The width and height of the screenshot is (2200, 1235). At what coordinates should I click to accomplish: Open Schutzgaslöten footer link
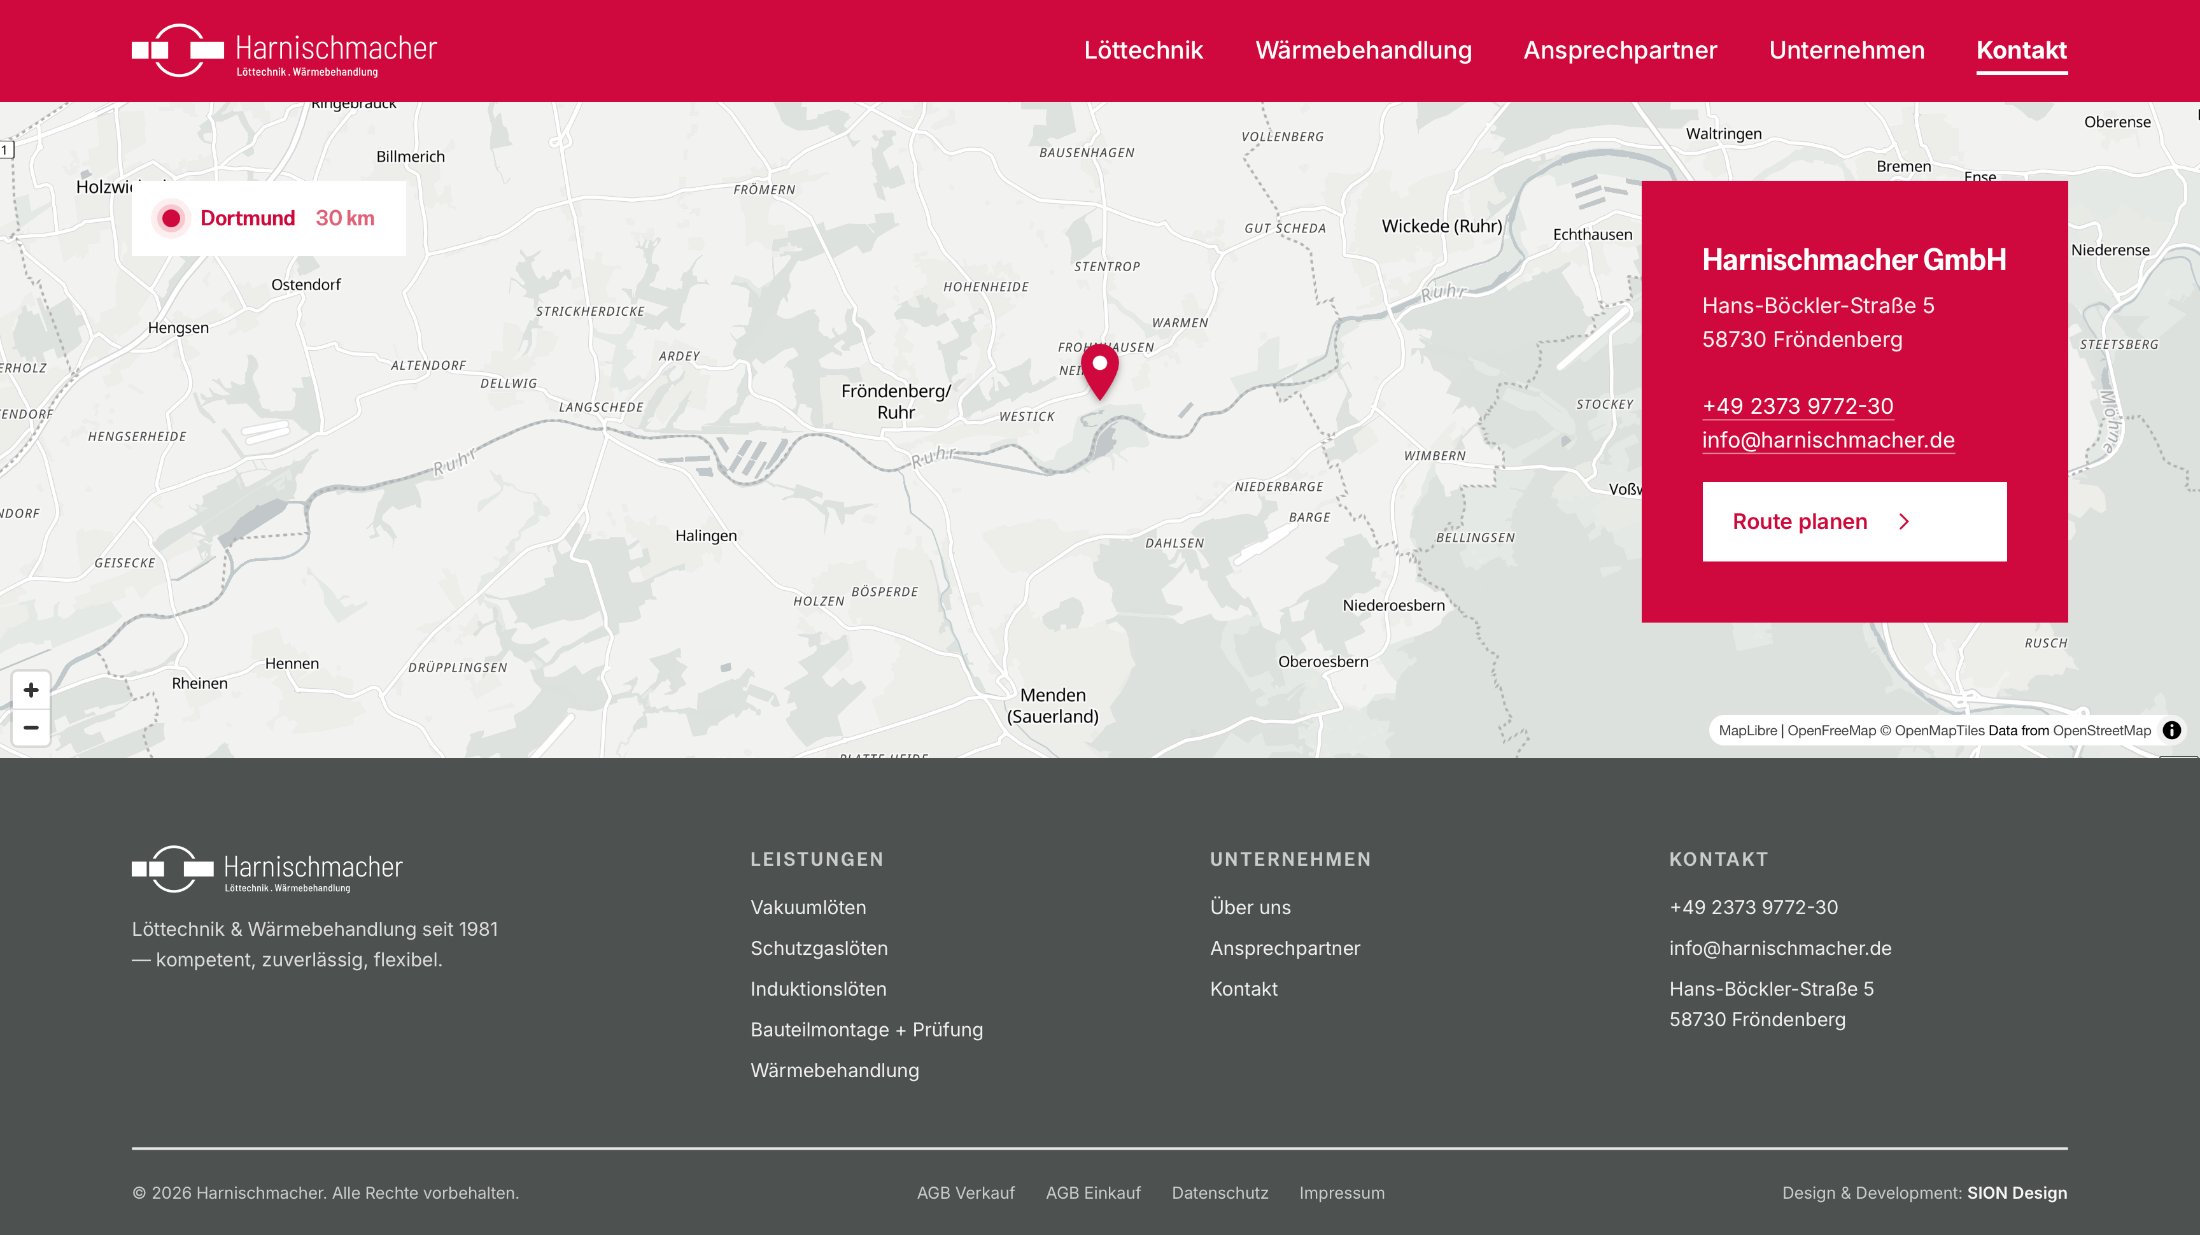tap(819, 948)
